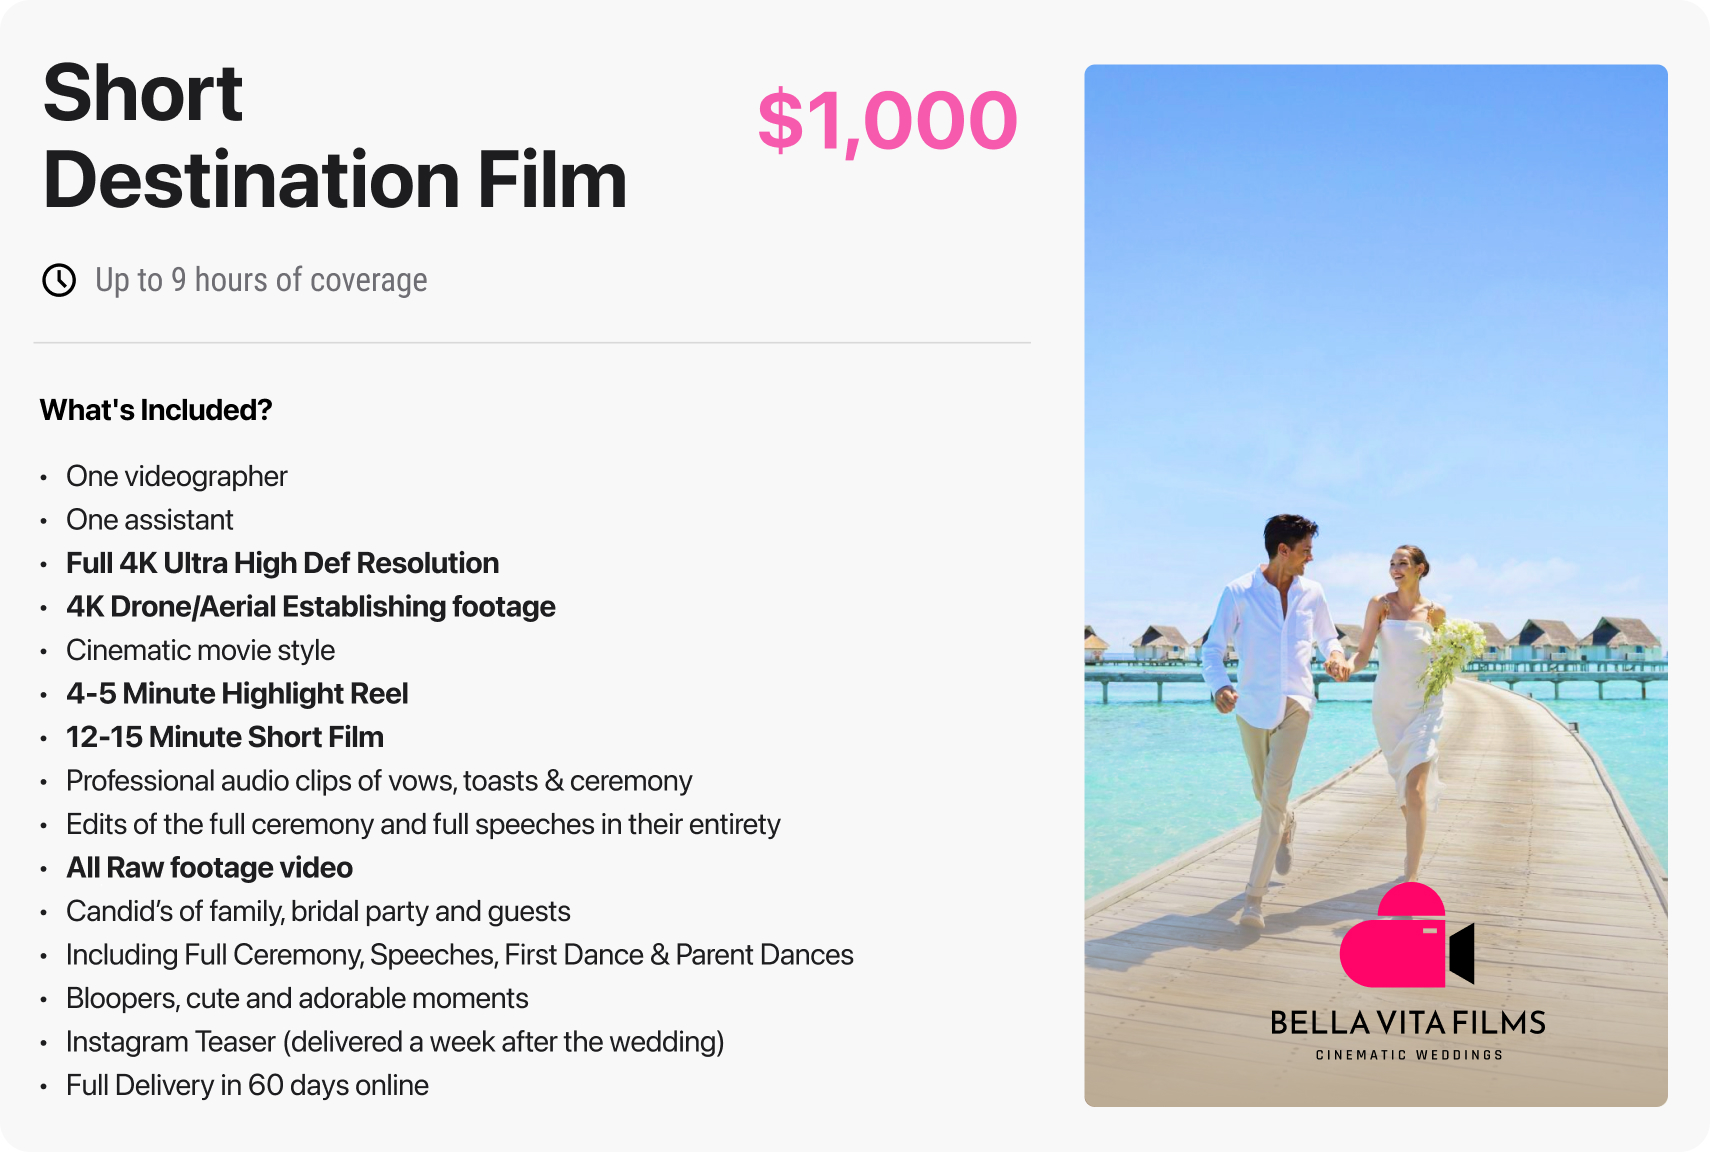Click Full 4K Ultra High Def Resolution
The width and height of the screenshot is (1710, 1152).
[282, 563]
